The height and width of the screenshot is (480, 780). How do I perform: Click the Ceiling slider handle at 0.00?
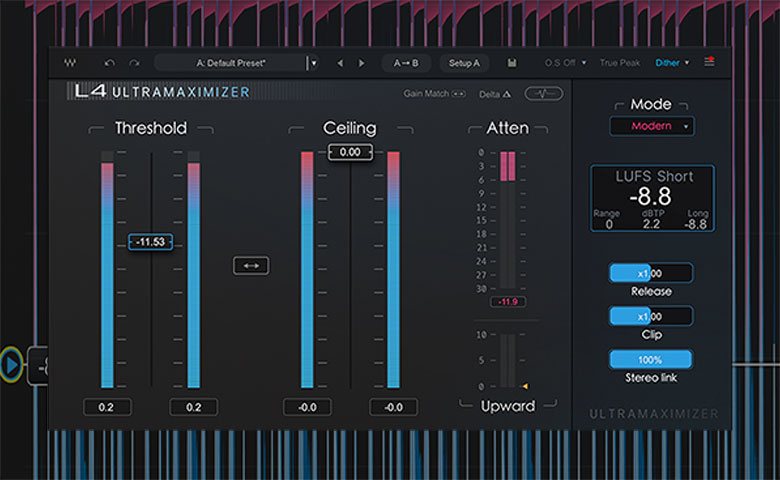pyautogui.click(x=350, y=152)
